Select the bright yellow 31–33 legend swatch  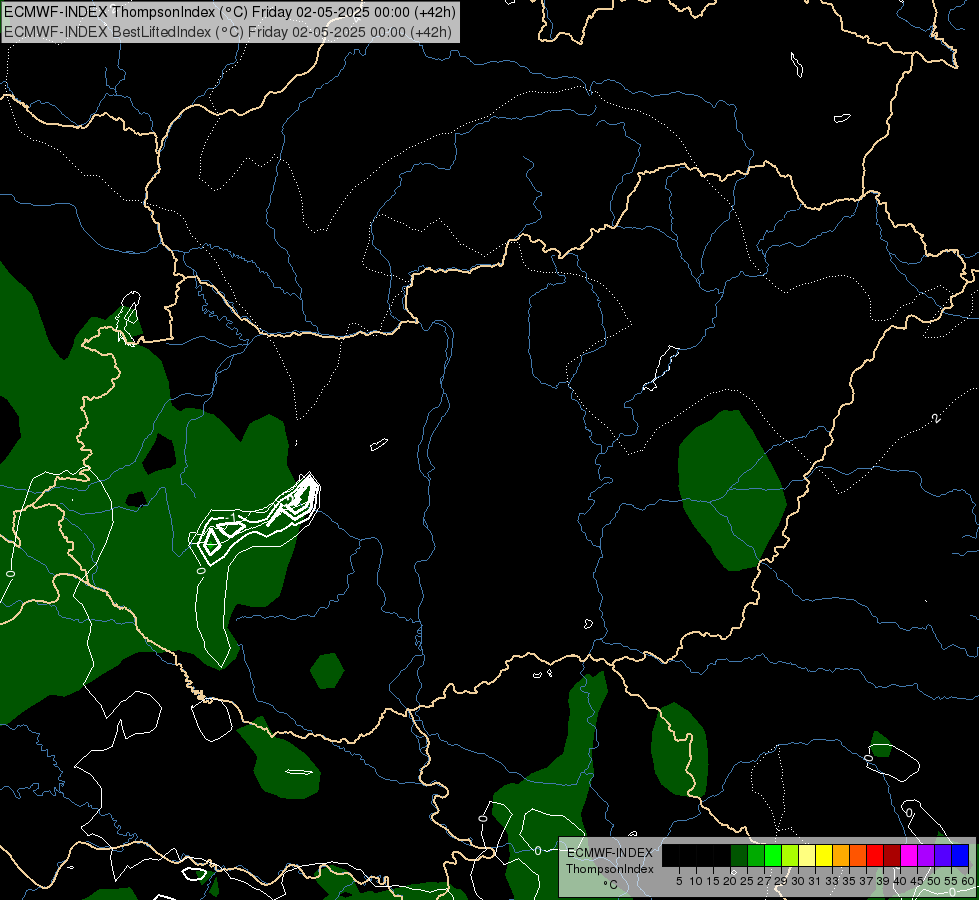coord(824,855)
